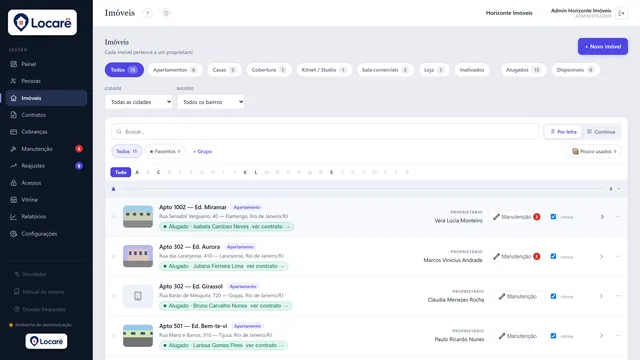This screenshot has width=640, height=360.
Task: Open ver contrato for Isabela Cardoso Neves
Action: pos(270,227)
